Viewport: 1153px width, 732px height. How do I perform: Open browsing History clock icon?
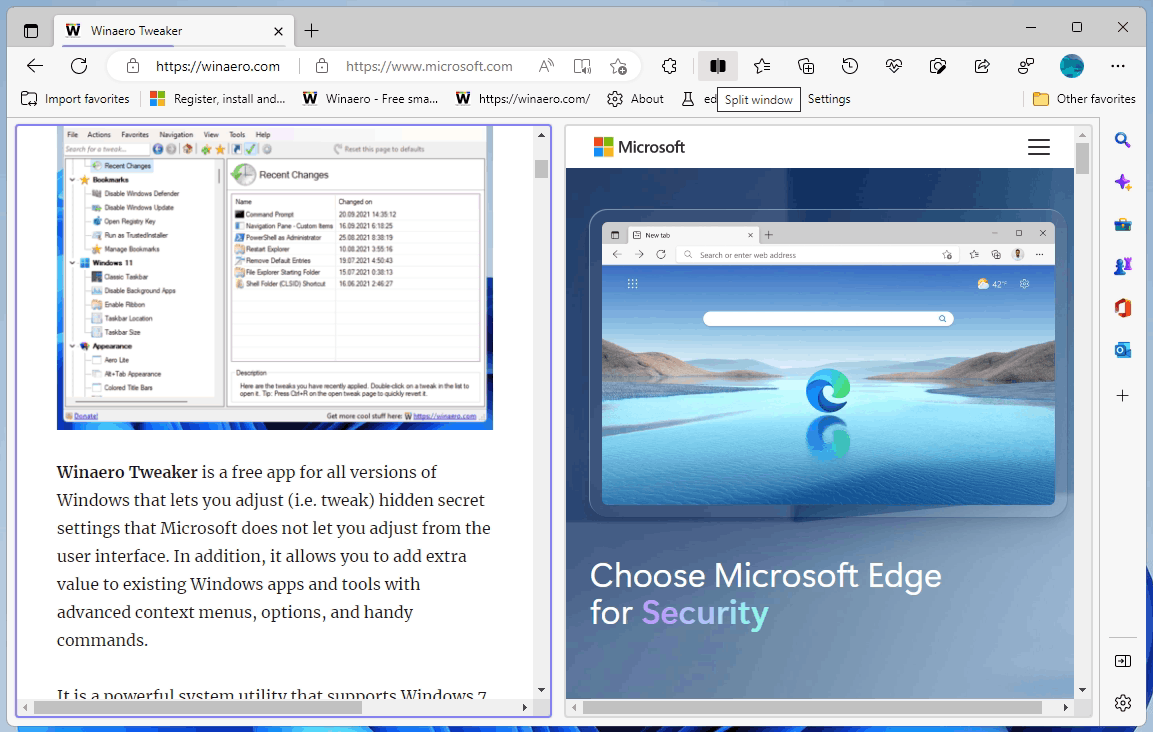click(x=850, y=66)
